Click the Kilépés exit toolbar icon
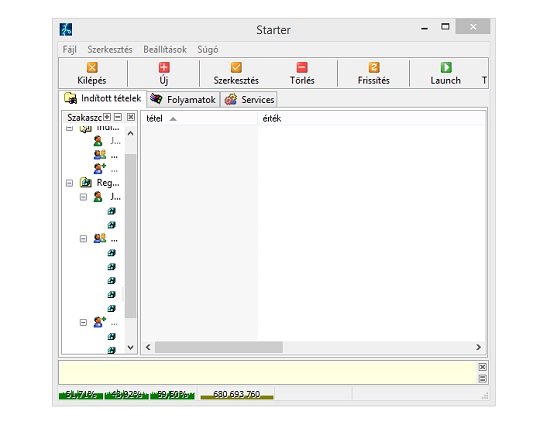This screenshot has width=550, height=425. [92, 67]
